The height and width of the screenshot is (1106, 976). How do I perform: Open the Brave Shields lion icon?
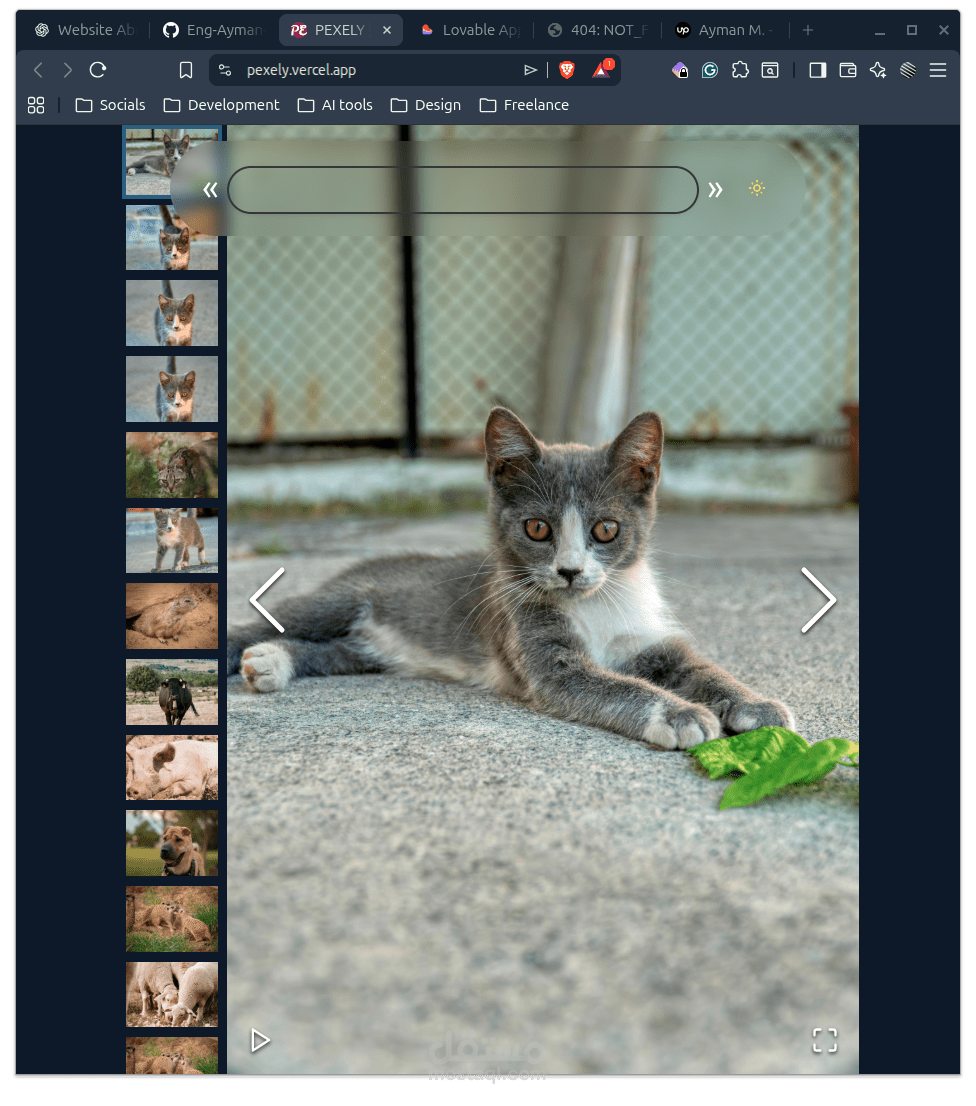(566, 70)
